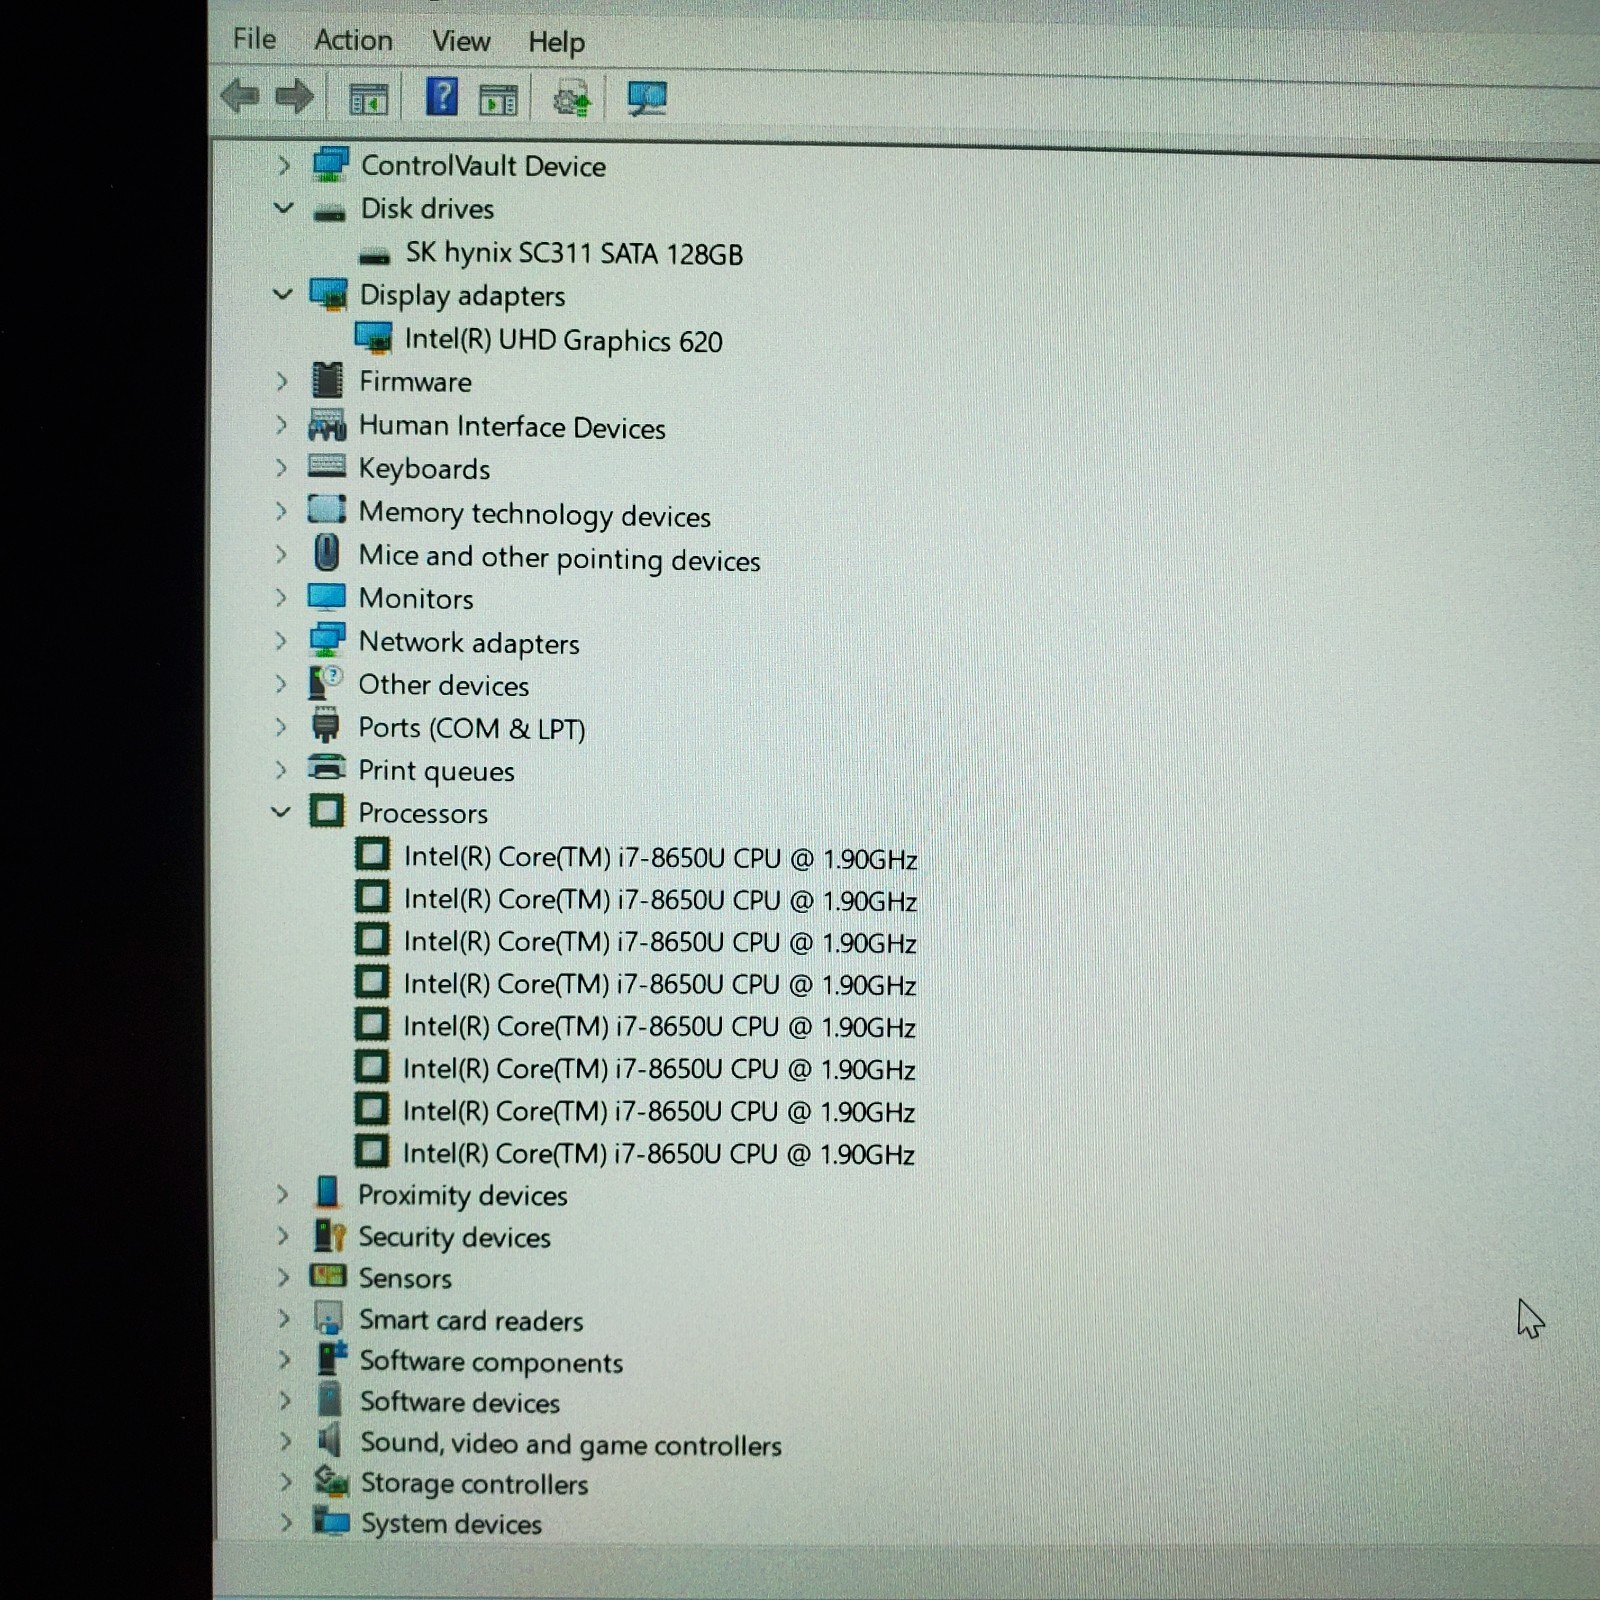This screenshot has height=1600, width=1600.
Task: Click the Keyboards category icon
Action: [x=327, y=465]
